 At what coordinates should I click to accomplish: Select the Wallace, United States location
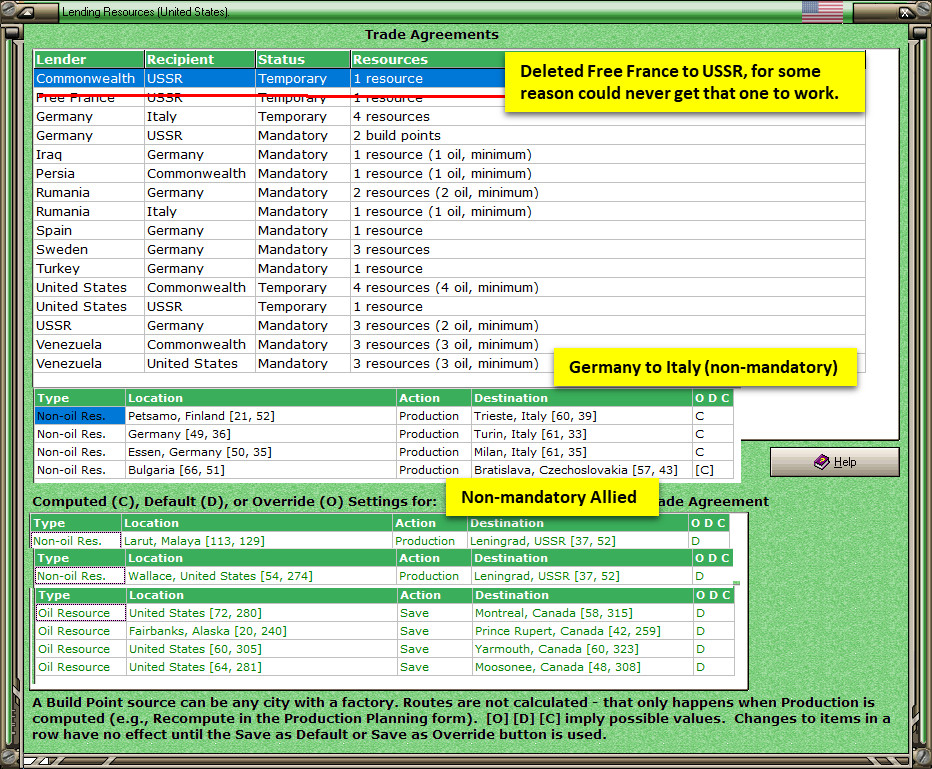pos(261,576)
